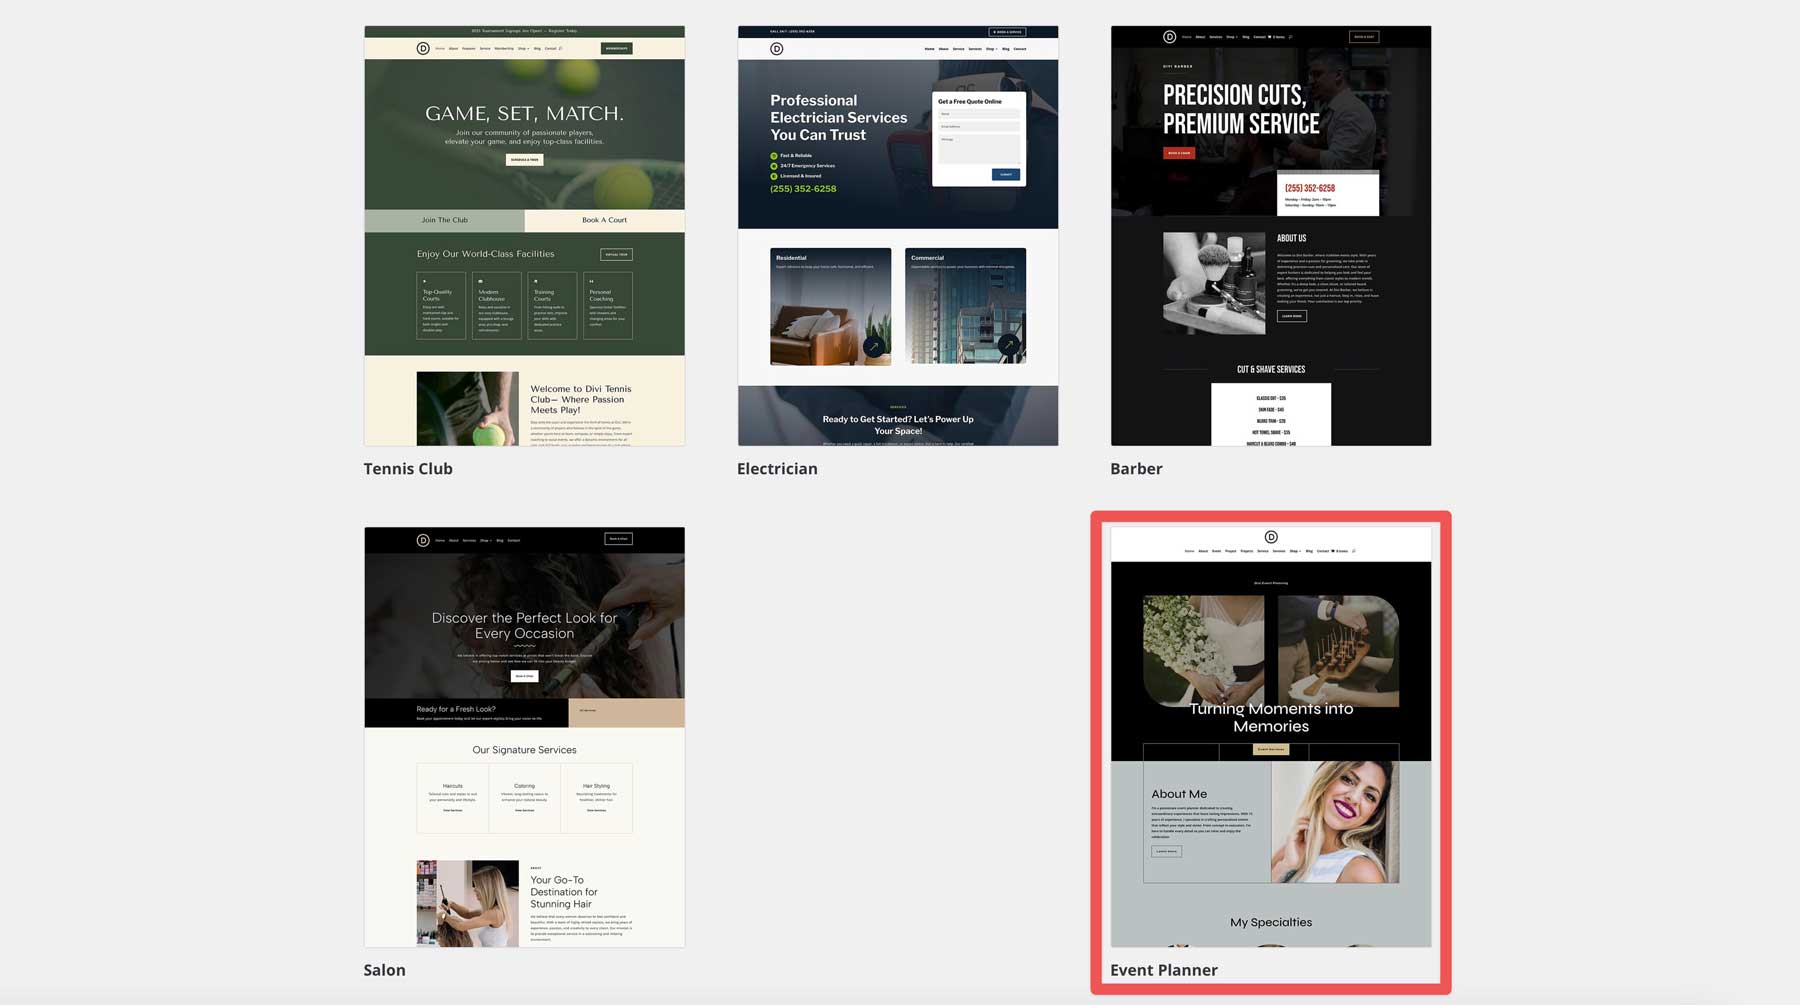Click the search icon in the Tennis Club navigation
Image resolution: width=1800 pixels, height=1005 pixels.
click(560, 48)
